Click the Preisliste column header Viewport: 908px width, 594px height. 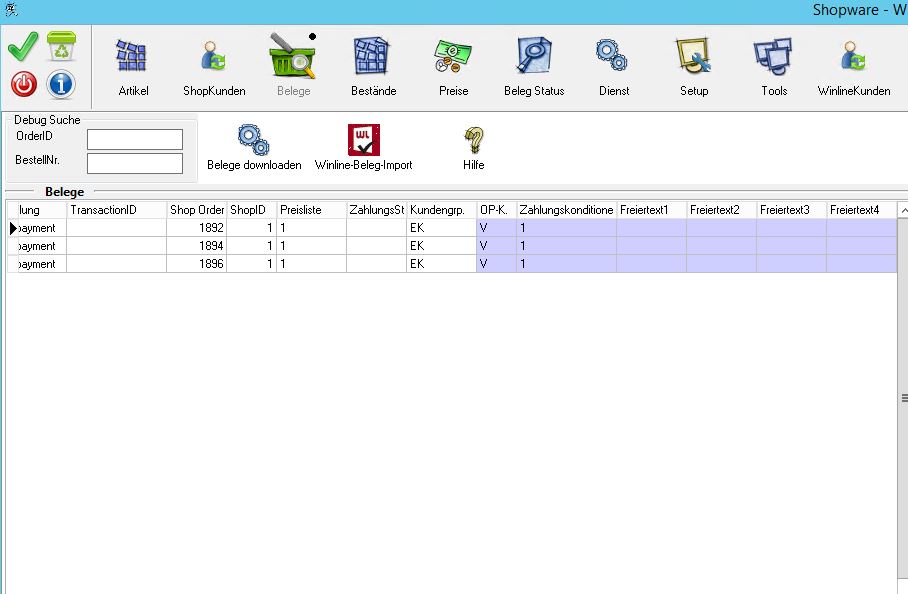(x=312, y=210)
